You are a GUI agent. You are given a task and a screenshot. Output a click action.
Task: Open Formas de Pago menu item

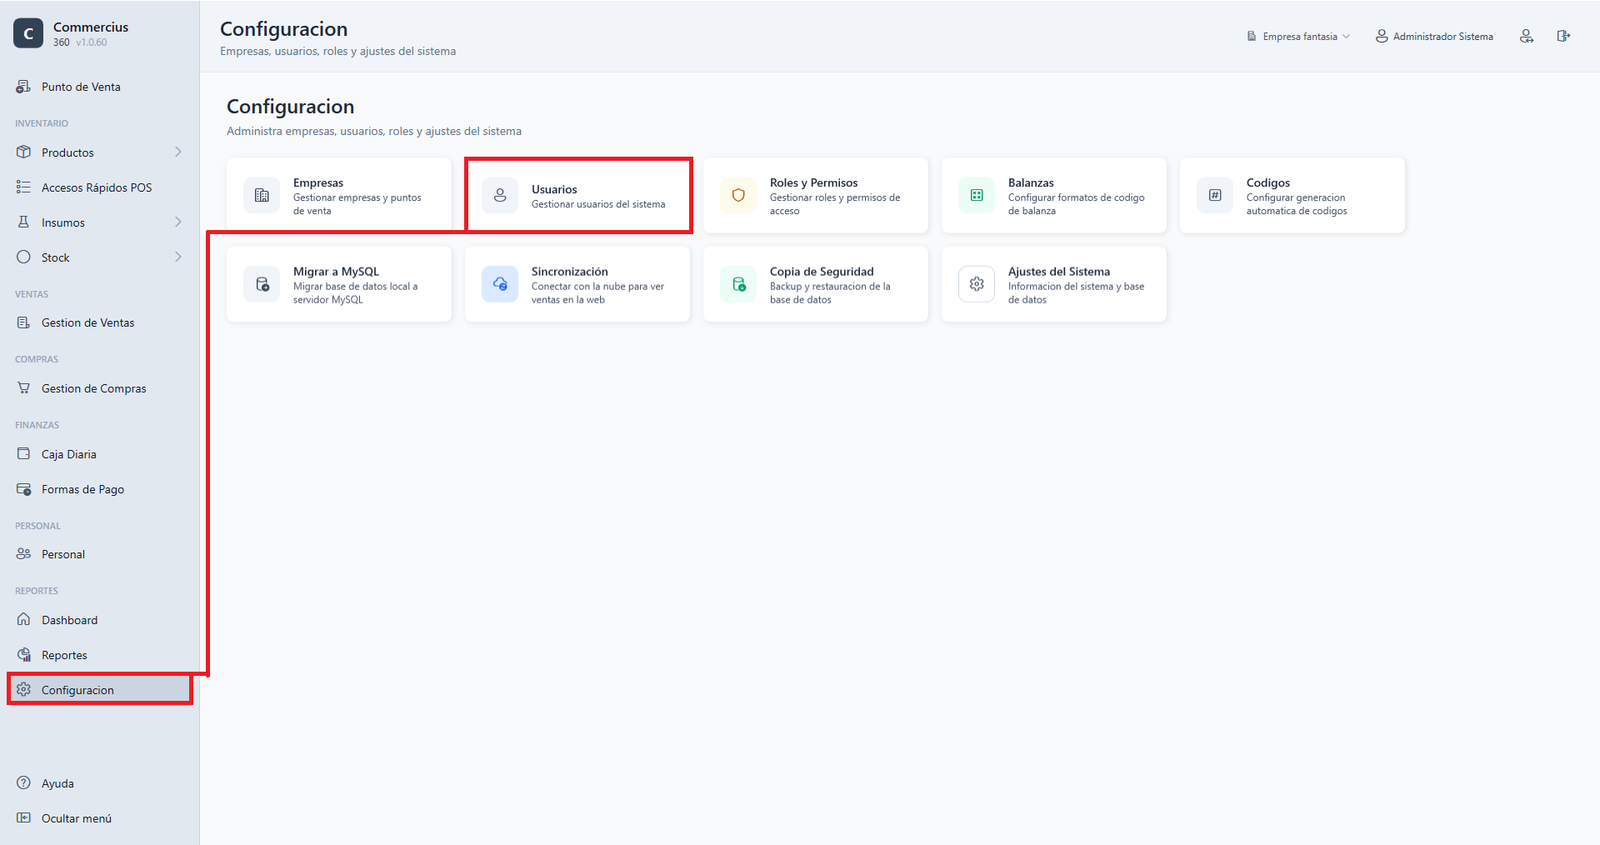click(100, 489)
